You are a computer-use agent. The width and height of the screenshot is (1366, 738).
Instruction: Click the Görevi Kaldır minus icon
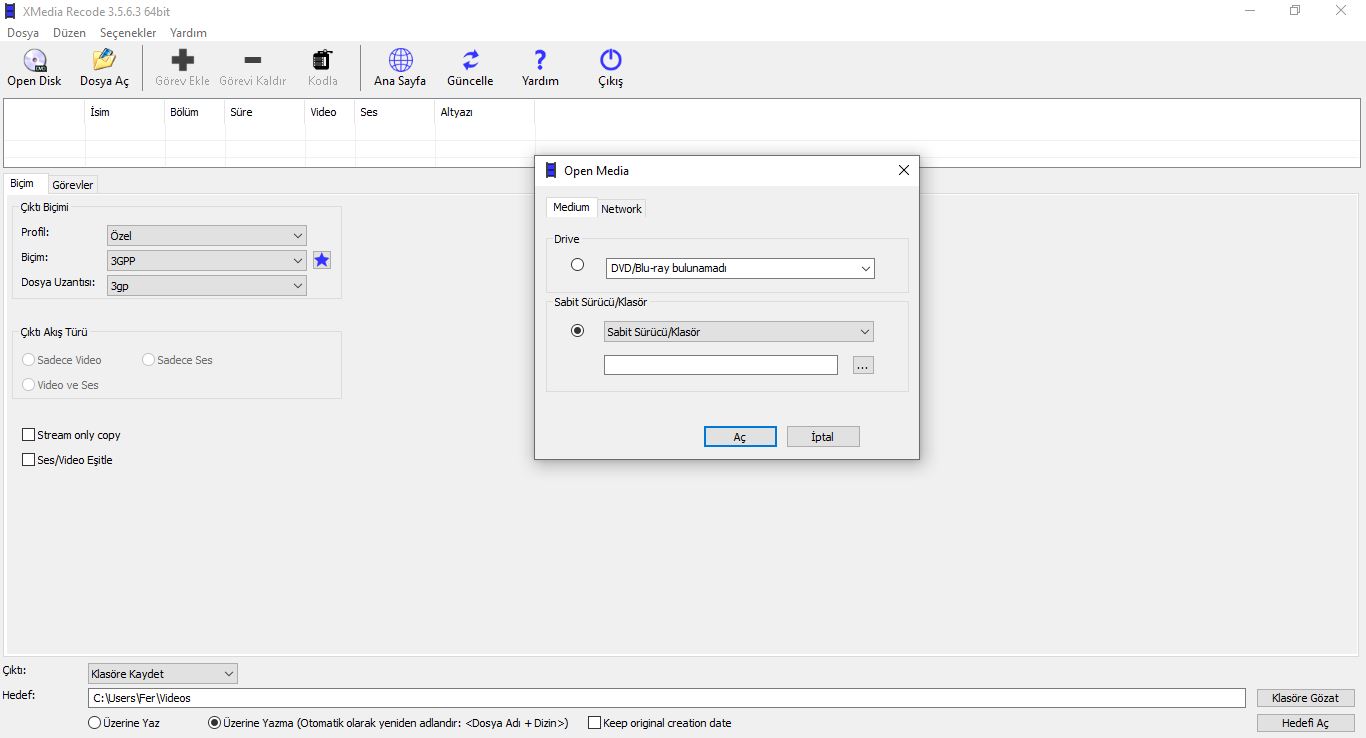(x=253, y=61)
